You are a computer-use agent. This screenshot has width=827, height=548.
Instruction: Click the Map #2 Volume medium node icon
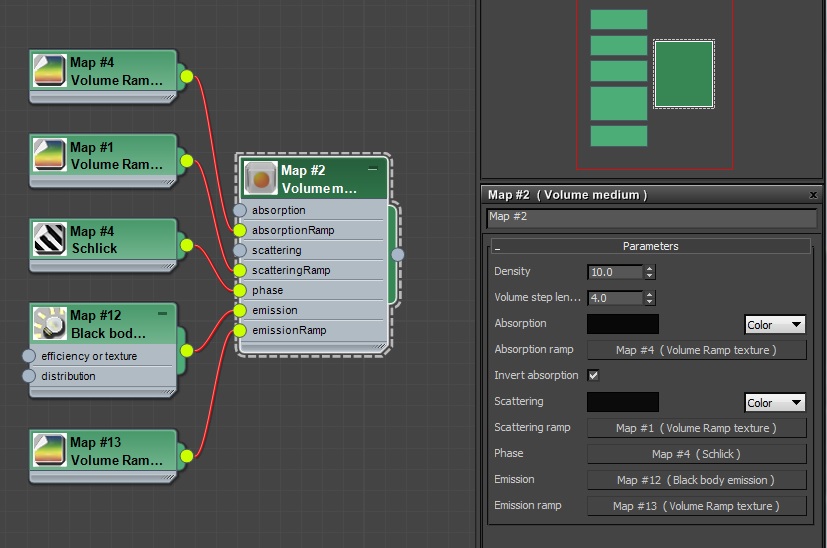pos(260,179)
